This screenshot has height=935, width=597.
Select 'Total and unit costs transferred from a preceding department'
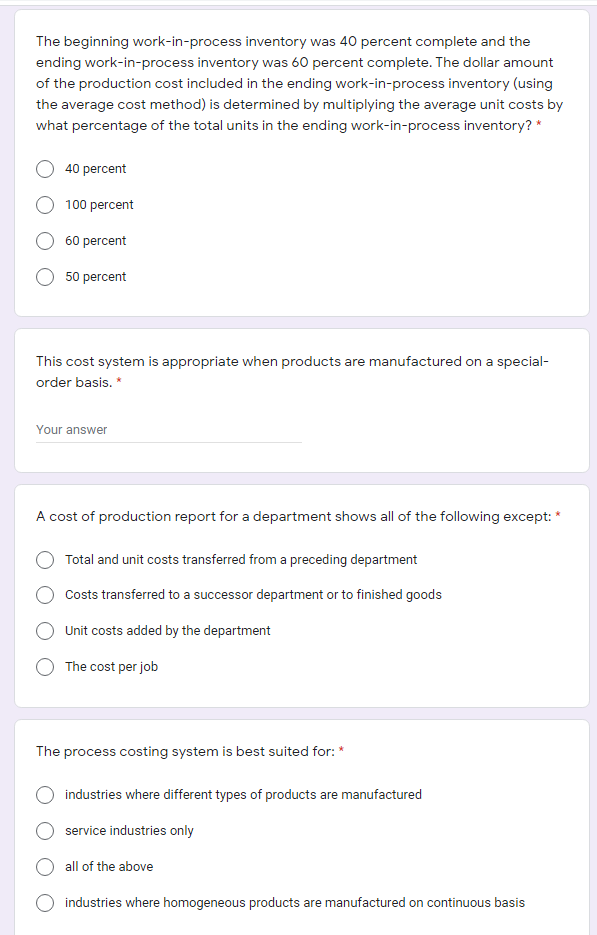pos(45,560)
